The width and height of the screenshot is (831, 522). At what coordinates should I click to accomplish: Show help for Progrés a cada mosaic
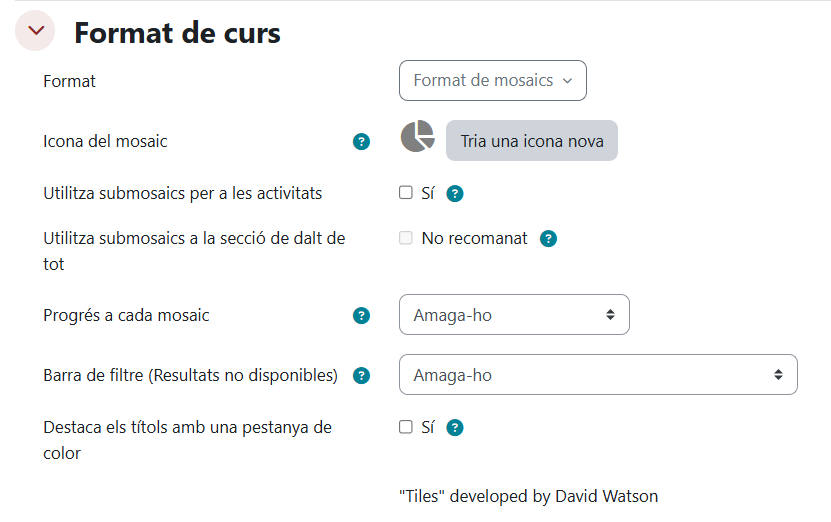[x=362, y=316]
